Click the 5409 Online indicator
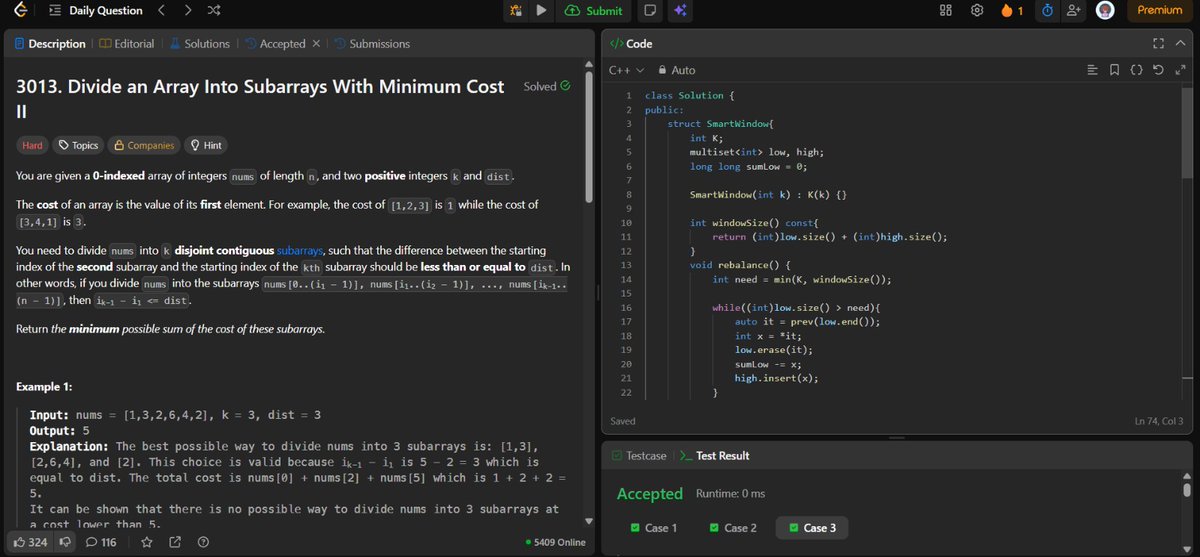The height and width of the screenshot is (557, 1200). pos(555,543)
